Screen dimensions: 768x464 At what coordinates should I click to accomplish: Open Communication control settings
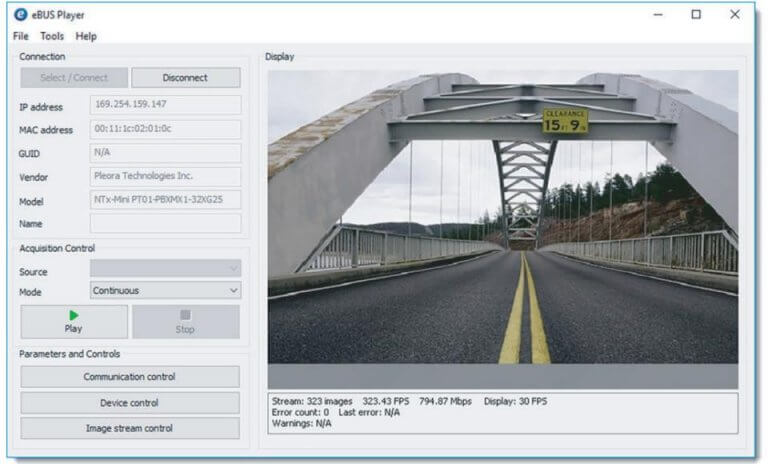coord(130,377)
